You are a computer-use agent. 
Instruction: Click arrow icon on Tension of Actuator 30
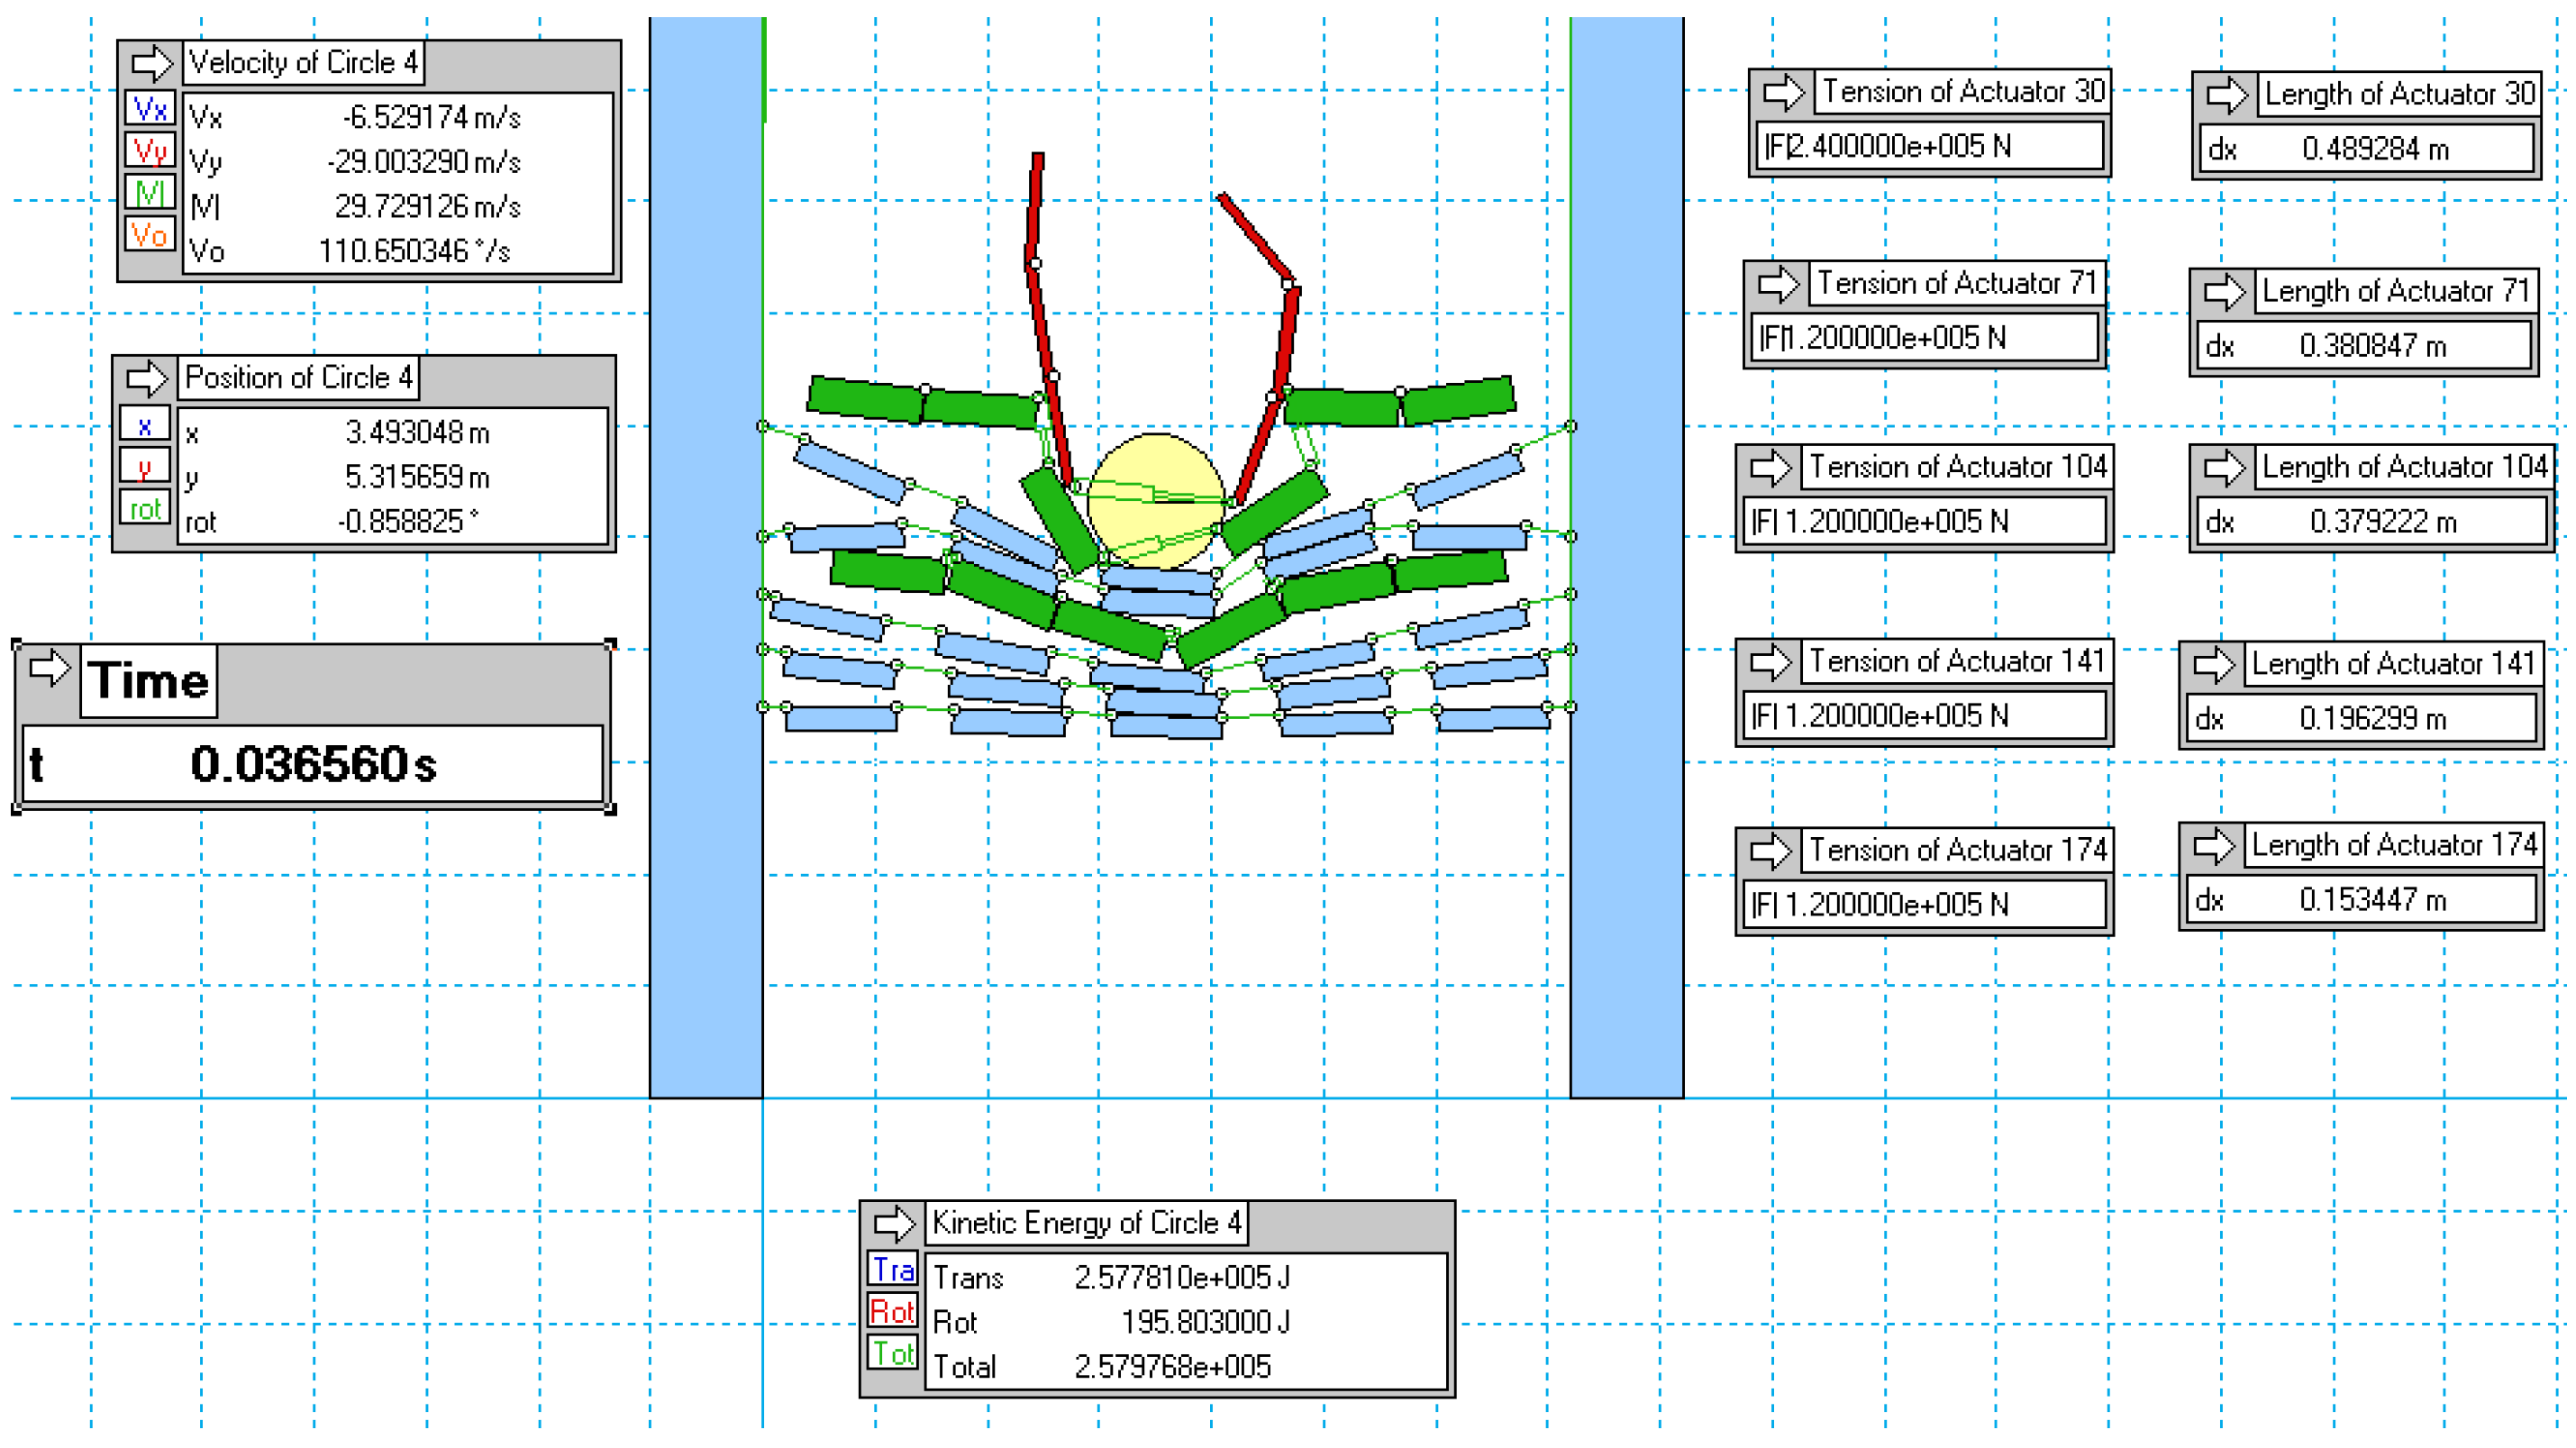pos(1782,93)
